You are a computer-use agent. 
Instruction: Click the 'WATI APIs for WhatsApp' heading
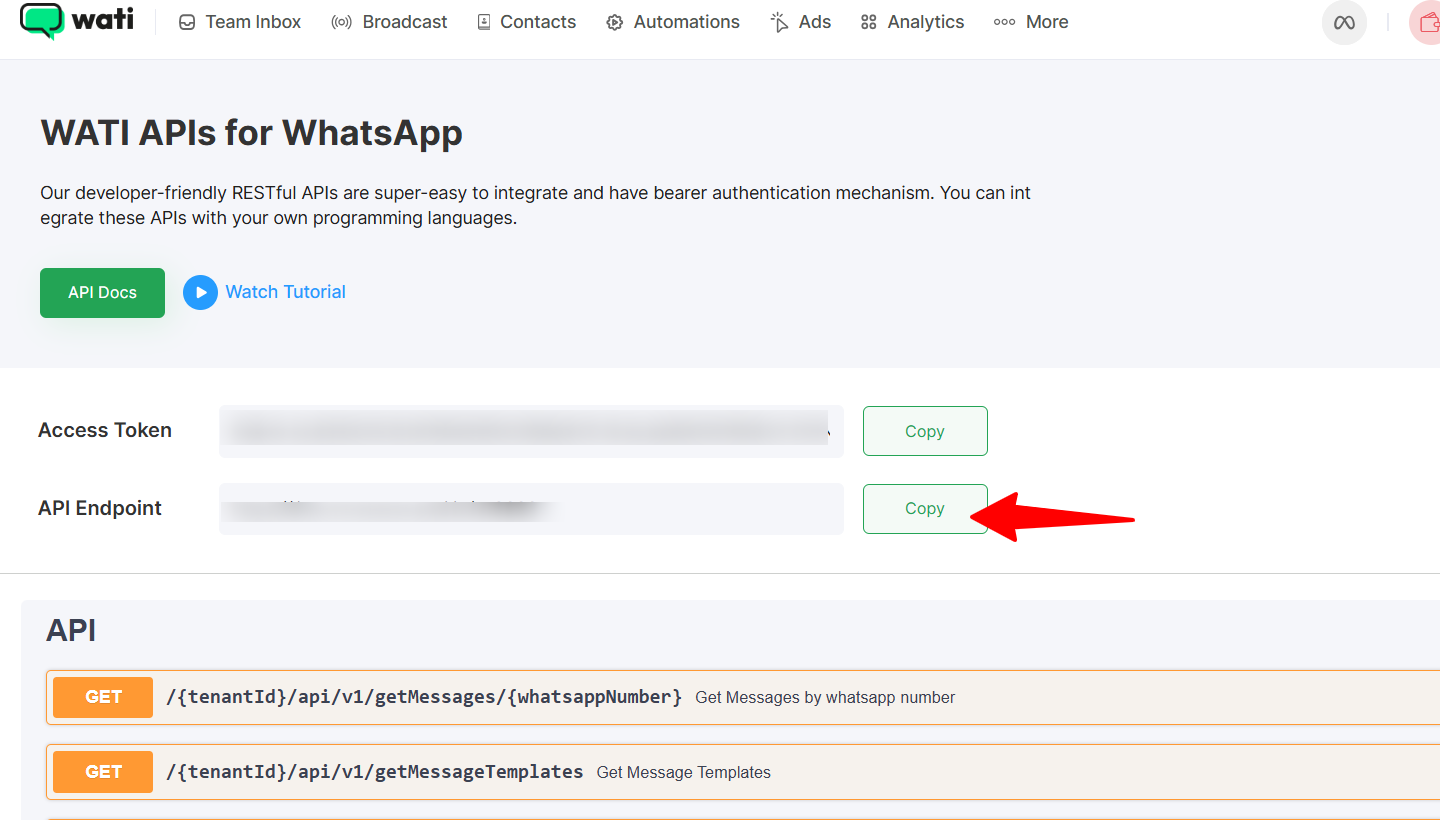252,132
